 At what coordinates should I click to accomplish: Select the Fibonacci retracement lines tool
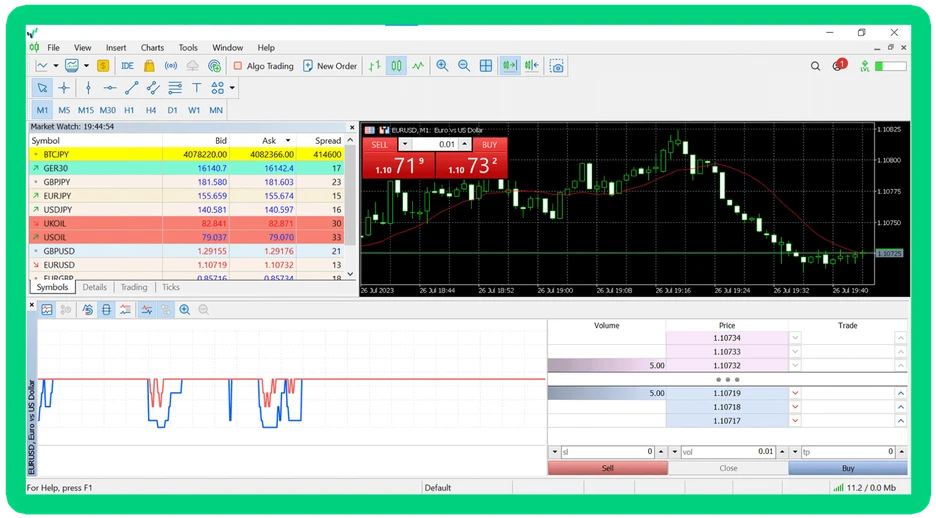coord(175,88)
